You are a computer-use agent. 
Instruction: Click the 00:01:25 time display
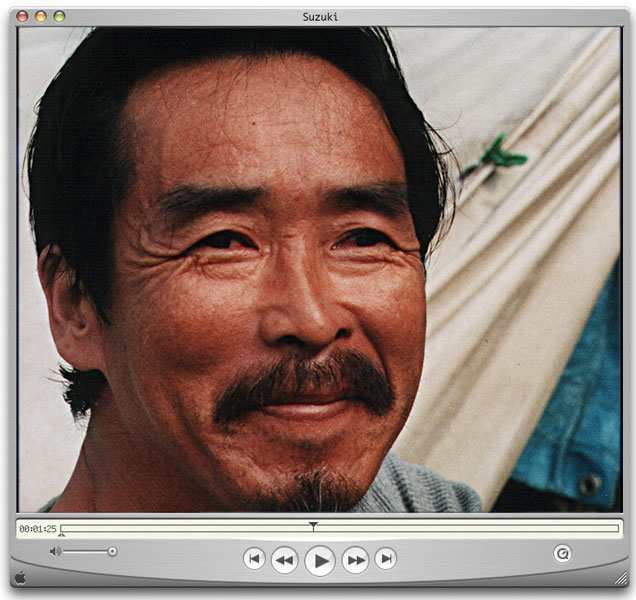[x=38, y=529]
